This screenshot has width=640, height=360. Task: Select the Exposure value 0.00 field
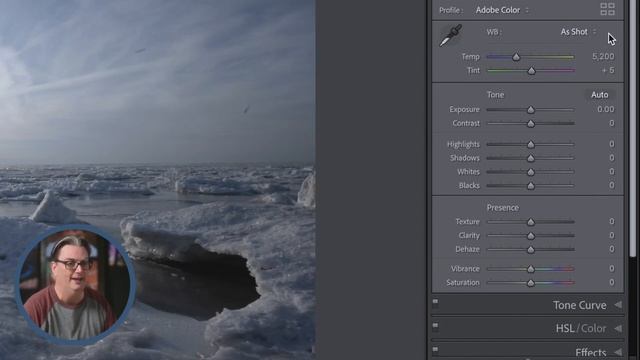tap(605, 109)
